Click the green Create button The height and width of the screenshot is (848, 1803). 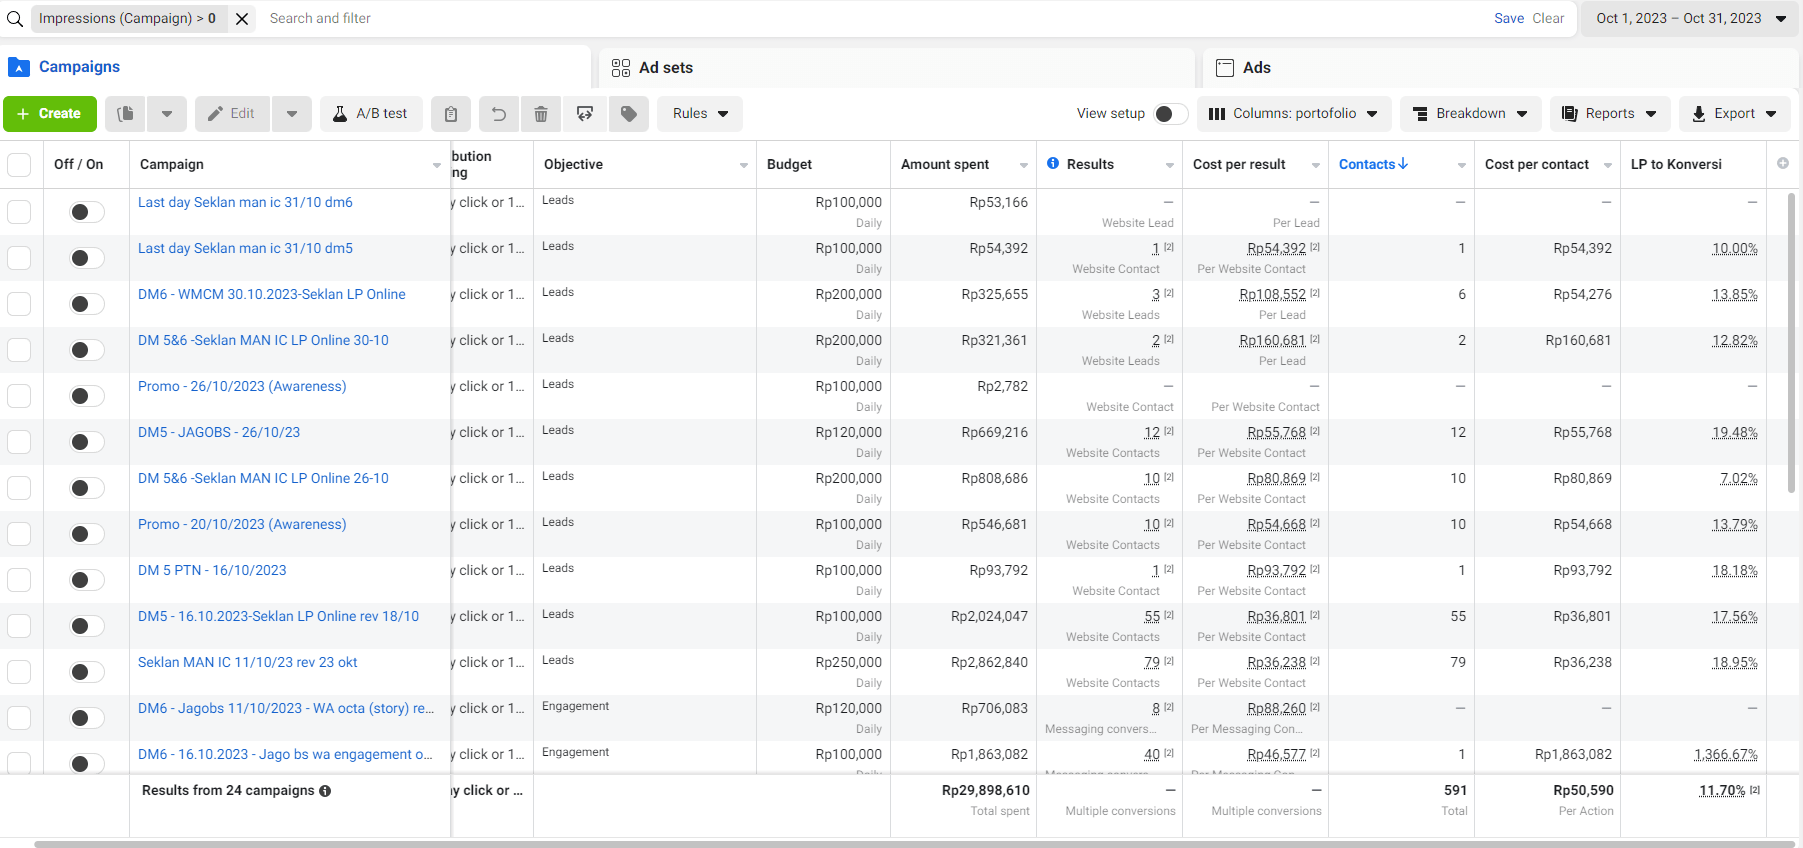click(x=50, y=114)
